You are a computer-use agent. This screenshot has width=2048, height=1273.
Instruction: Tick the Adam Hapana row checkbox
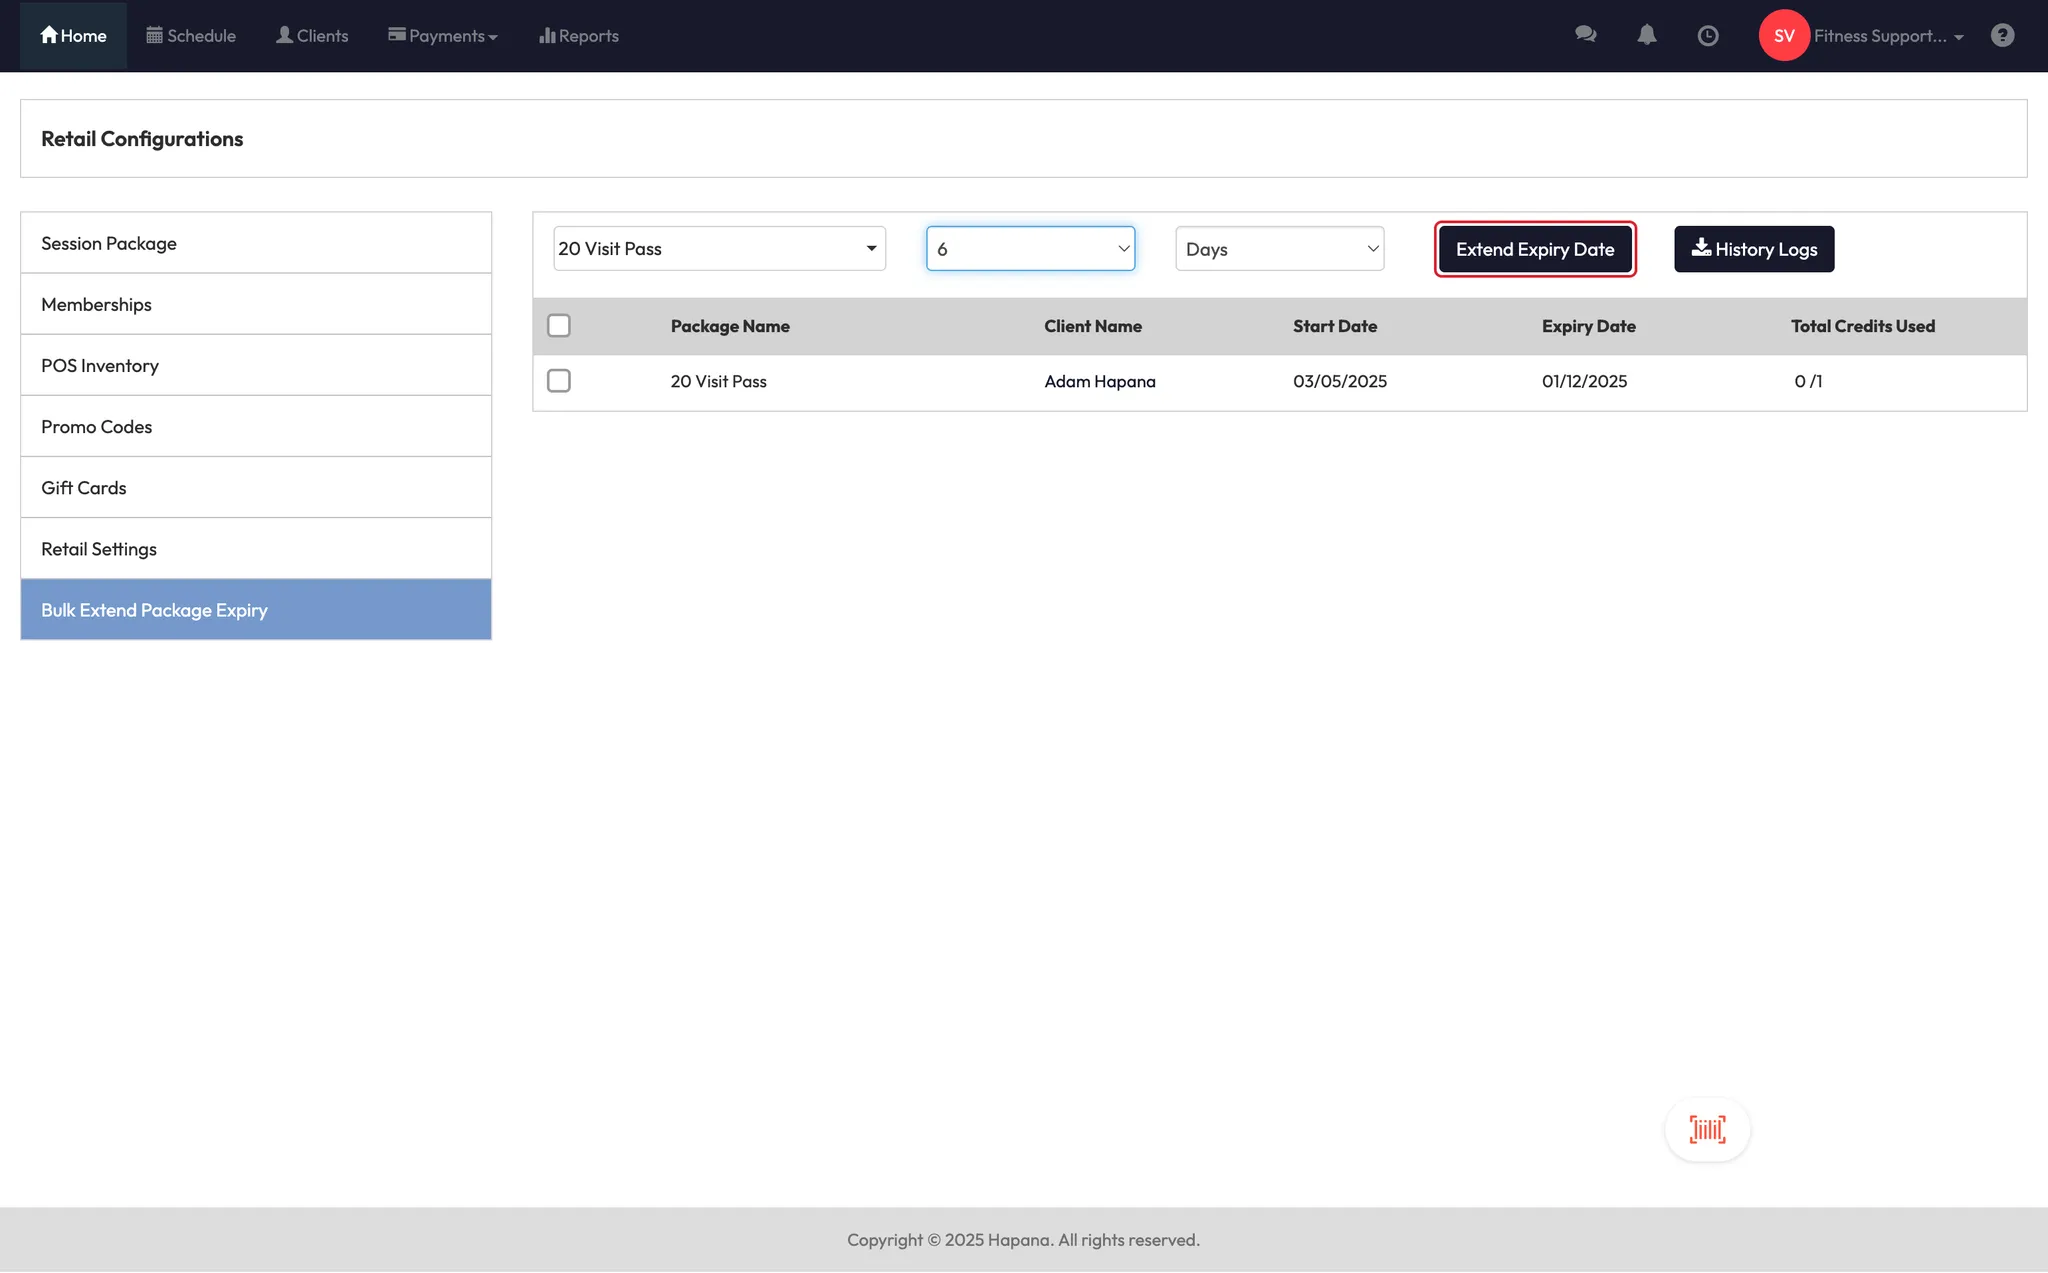point(559,381)
